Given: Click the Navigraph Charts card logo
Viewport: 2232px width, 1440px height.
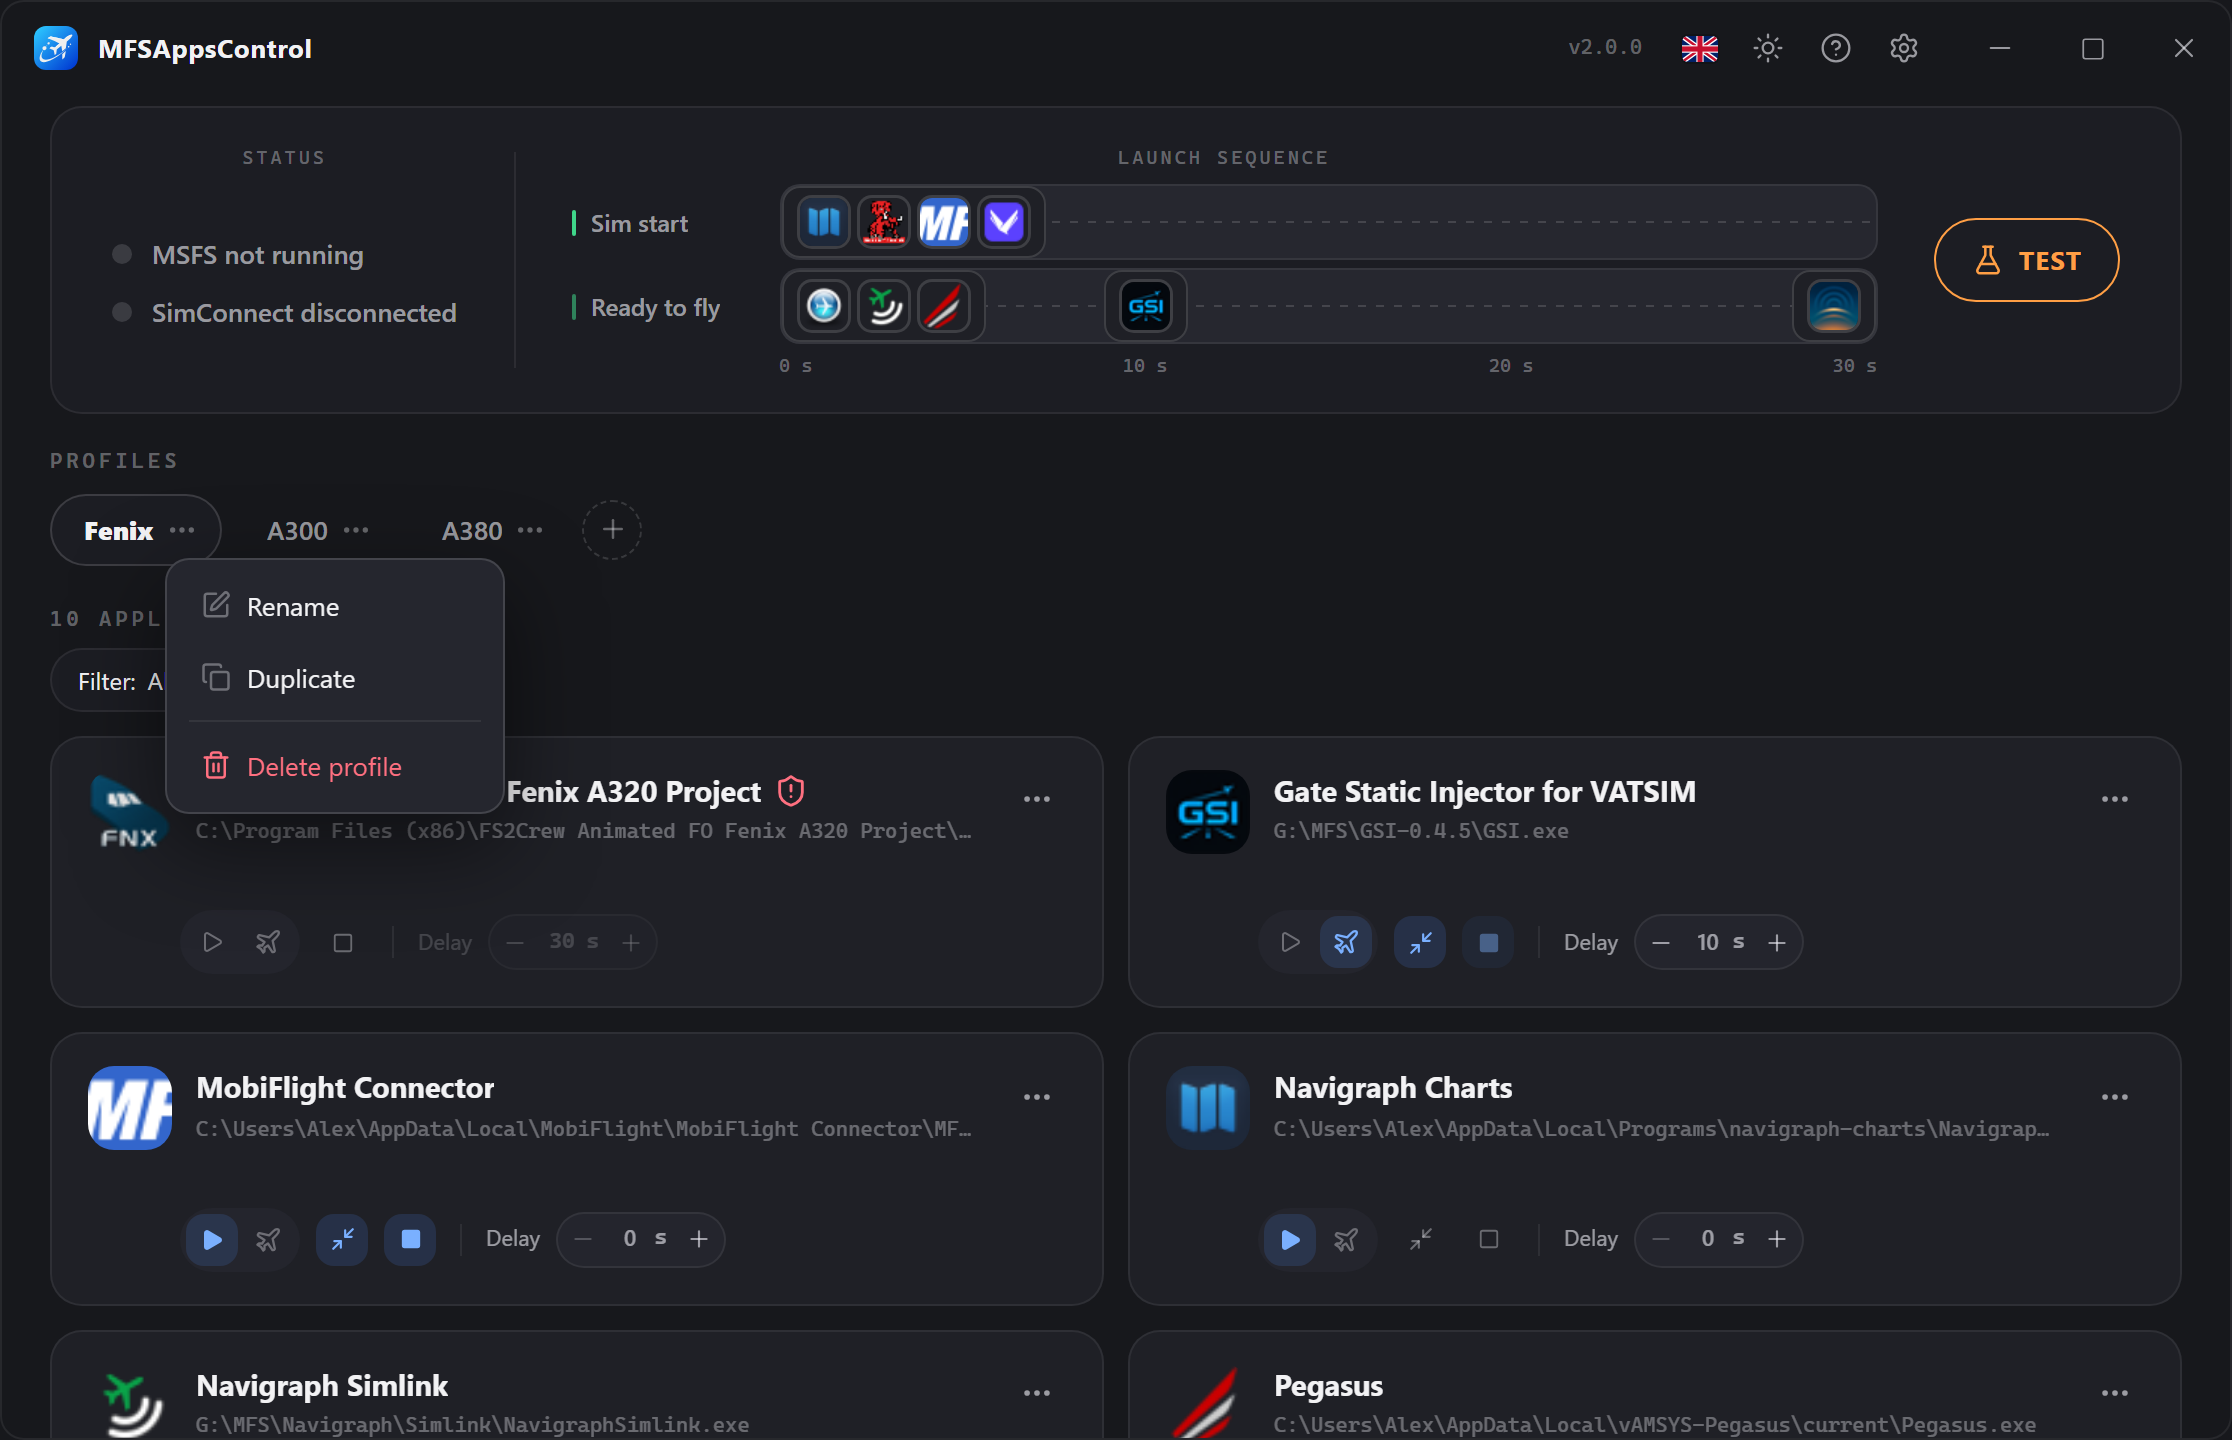Looking at the screenshot, I should [1208, 1108].
